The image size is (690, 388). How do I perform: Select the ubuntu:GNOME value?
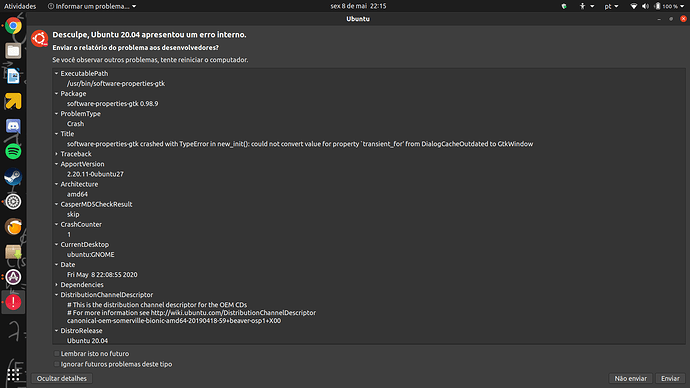91,255
